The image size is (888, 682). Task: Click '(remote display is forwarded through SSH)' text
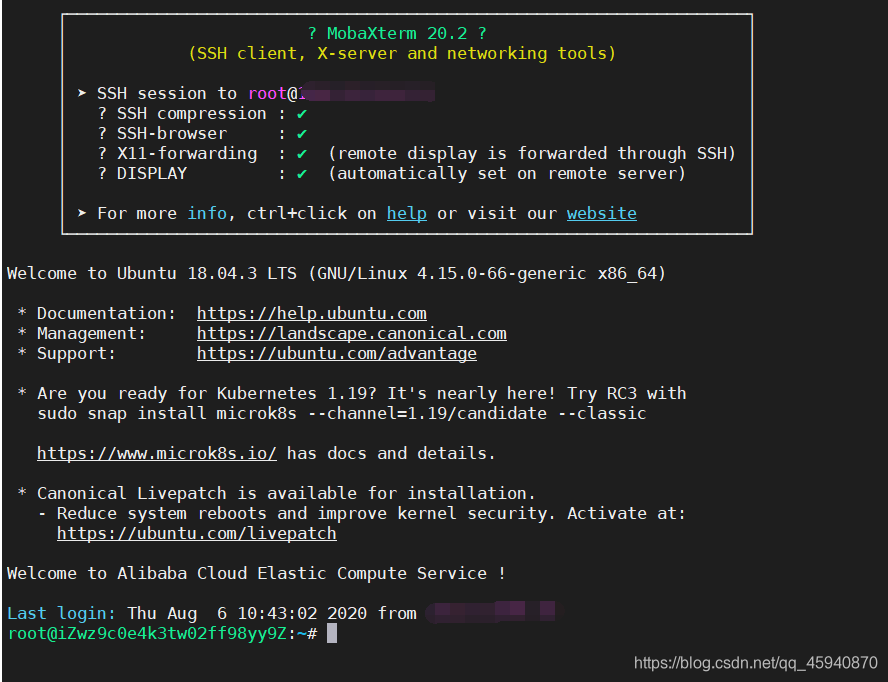coord(532,154)
